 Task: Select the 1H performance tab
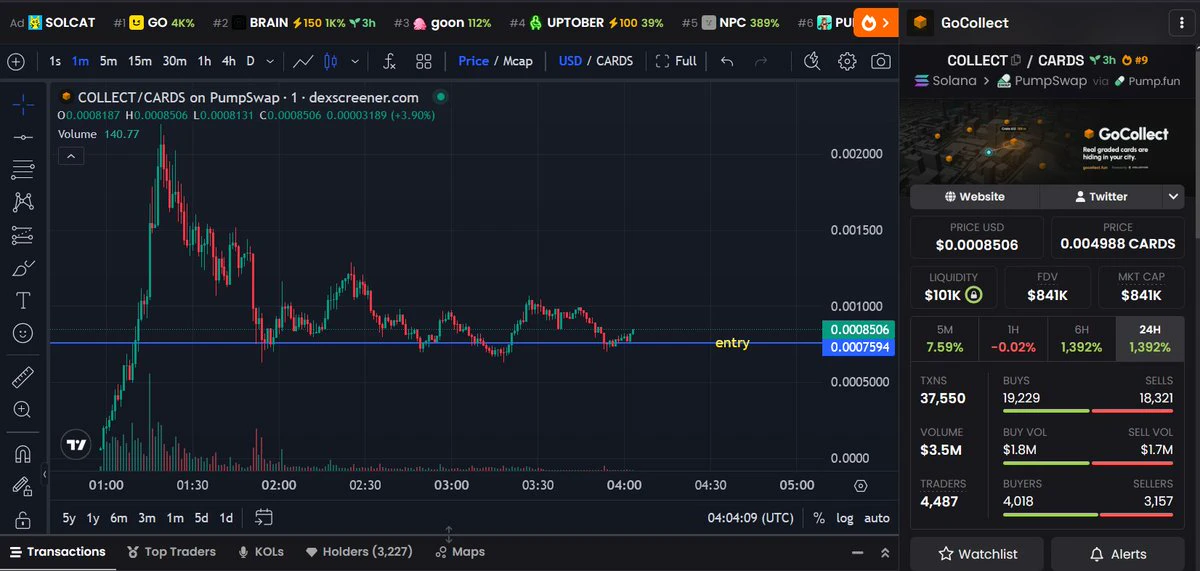pos(1013,339)
